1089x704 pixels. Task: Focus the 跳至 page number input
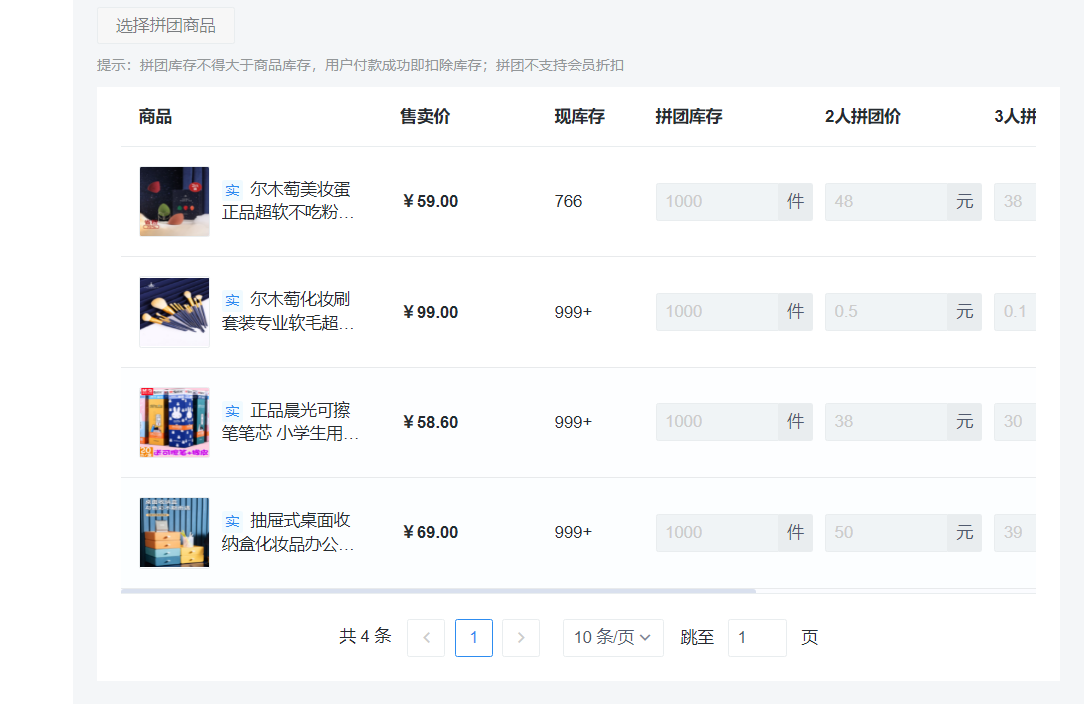[757, 637]
